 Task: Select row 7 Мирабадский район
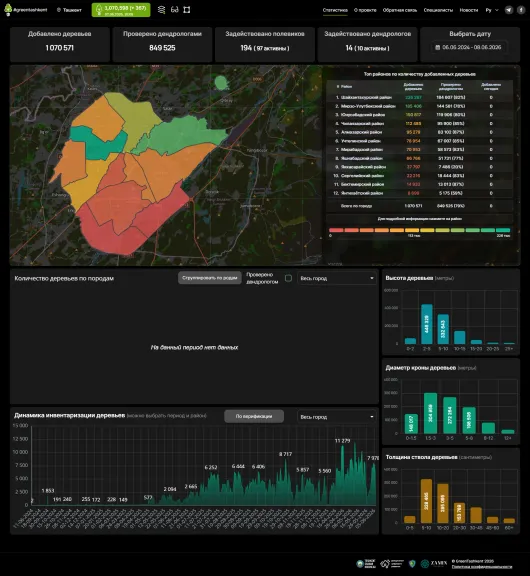419,150
